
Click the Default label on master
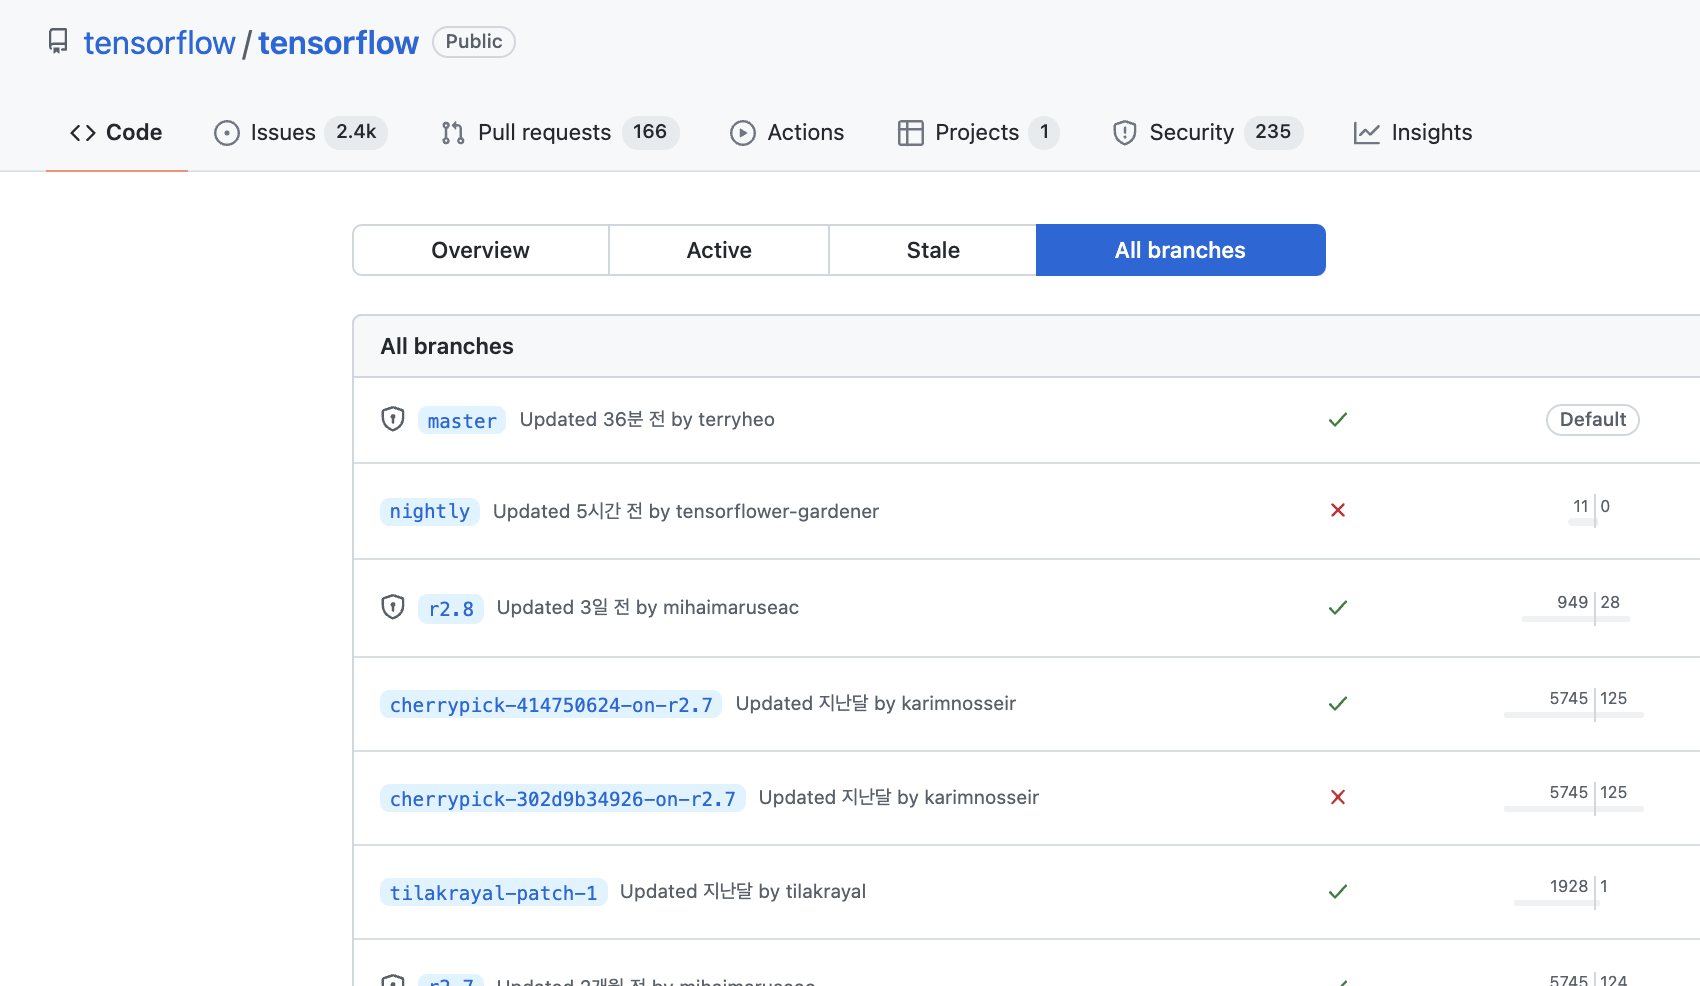coord(1593,419)
